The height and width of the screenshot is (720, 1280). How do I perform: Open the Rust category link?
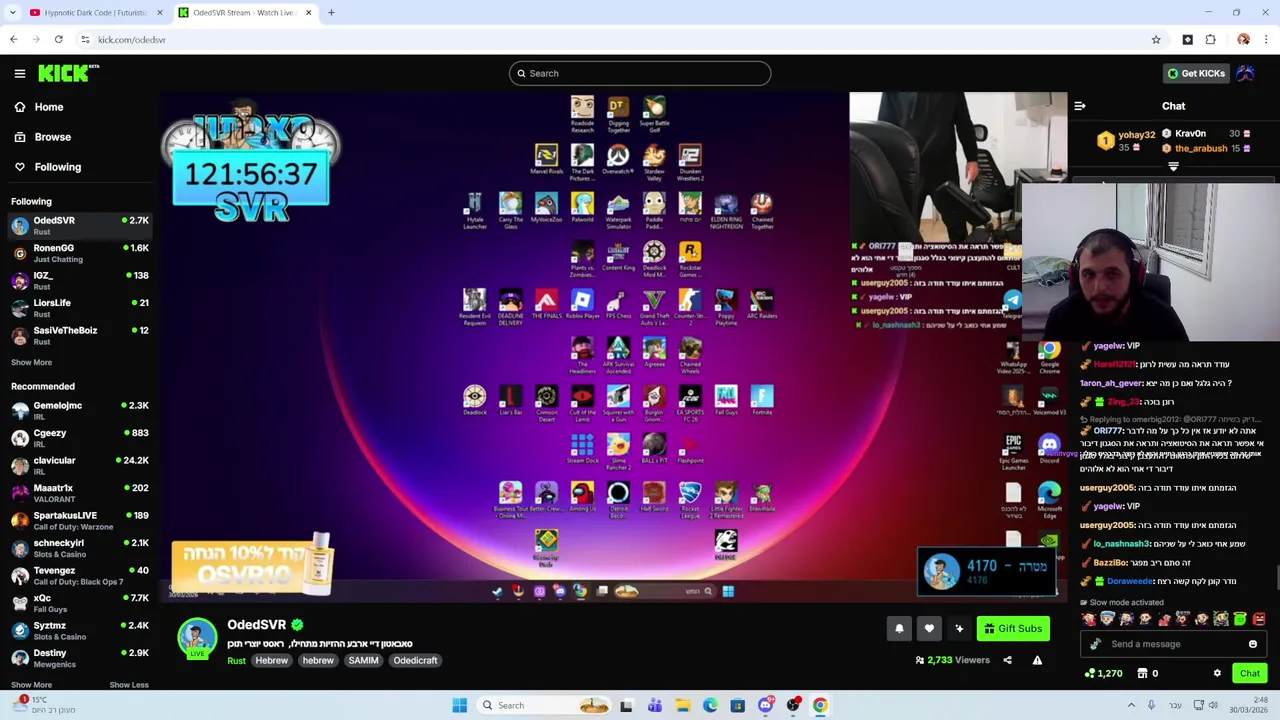click(236, 661)
